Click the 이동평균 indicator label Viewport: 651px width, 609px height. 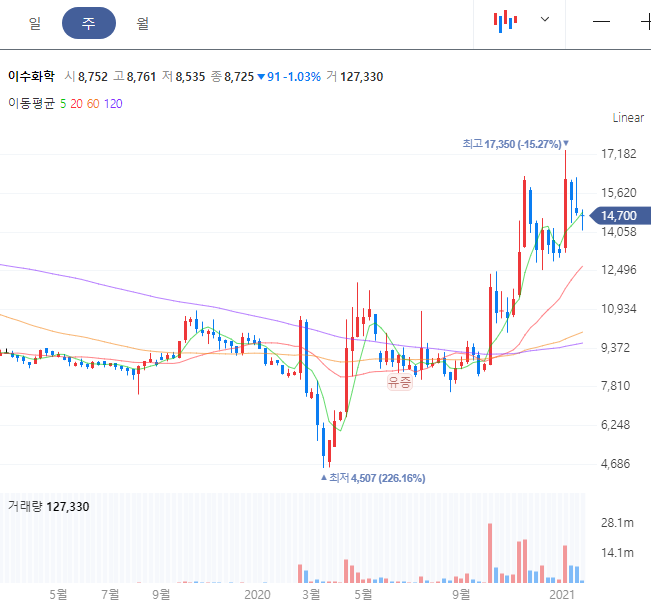click(32, 103)
